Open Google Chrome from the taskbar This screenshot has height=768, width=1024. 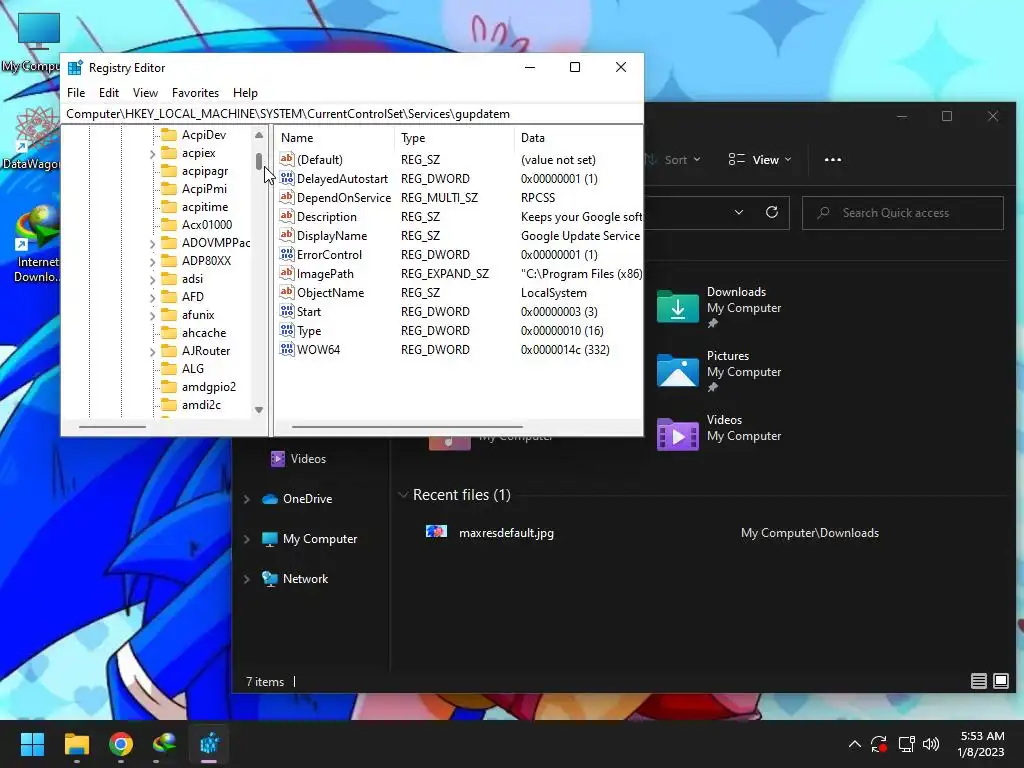(x=121, y=744)
